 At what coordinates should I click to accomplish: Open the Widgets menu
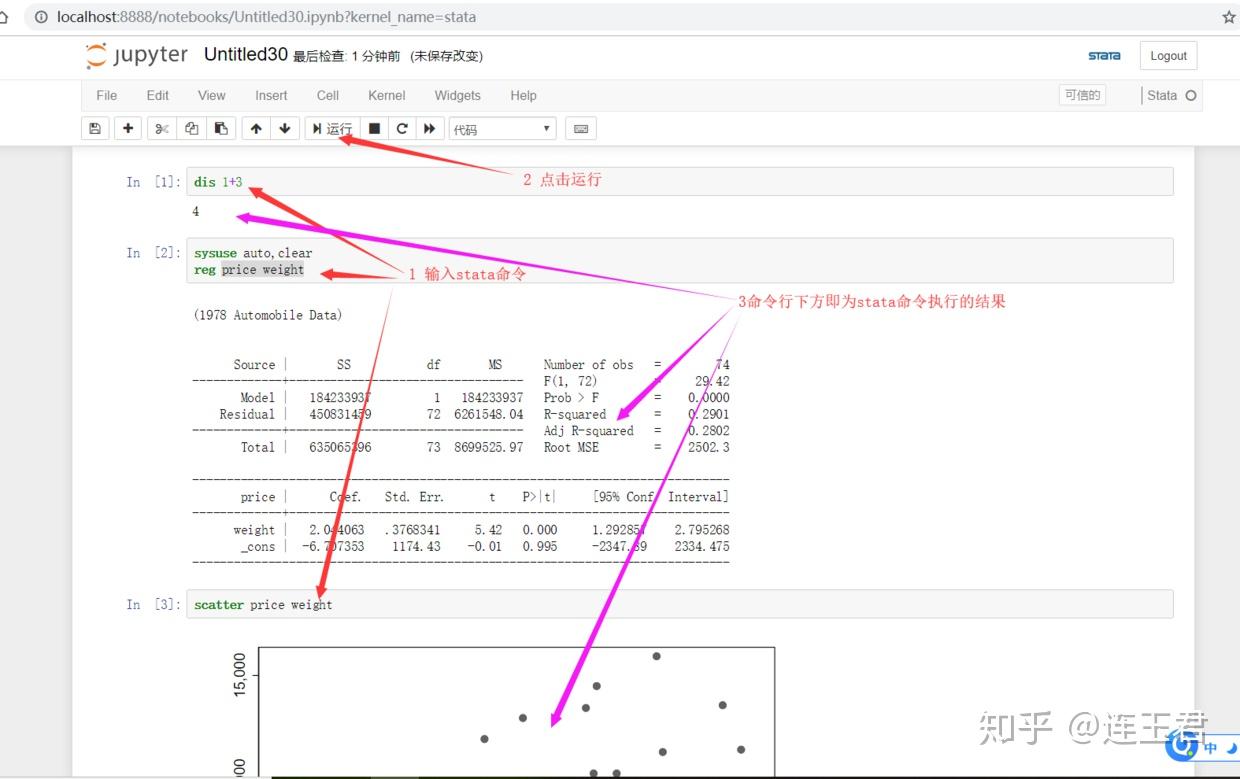457,95
